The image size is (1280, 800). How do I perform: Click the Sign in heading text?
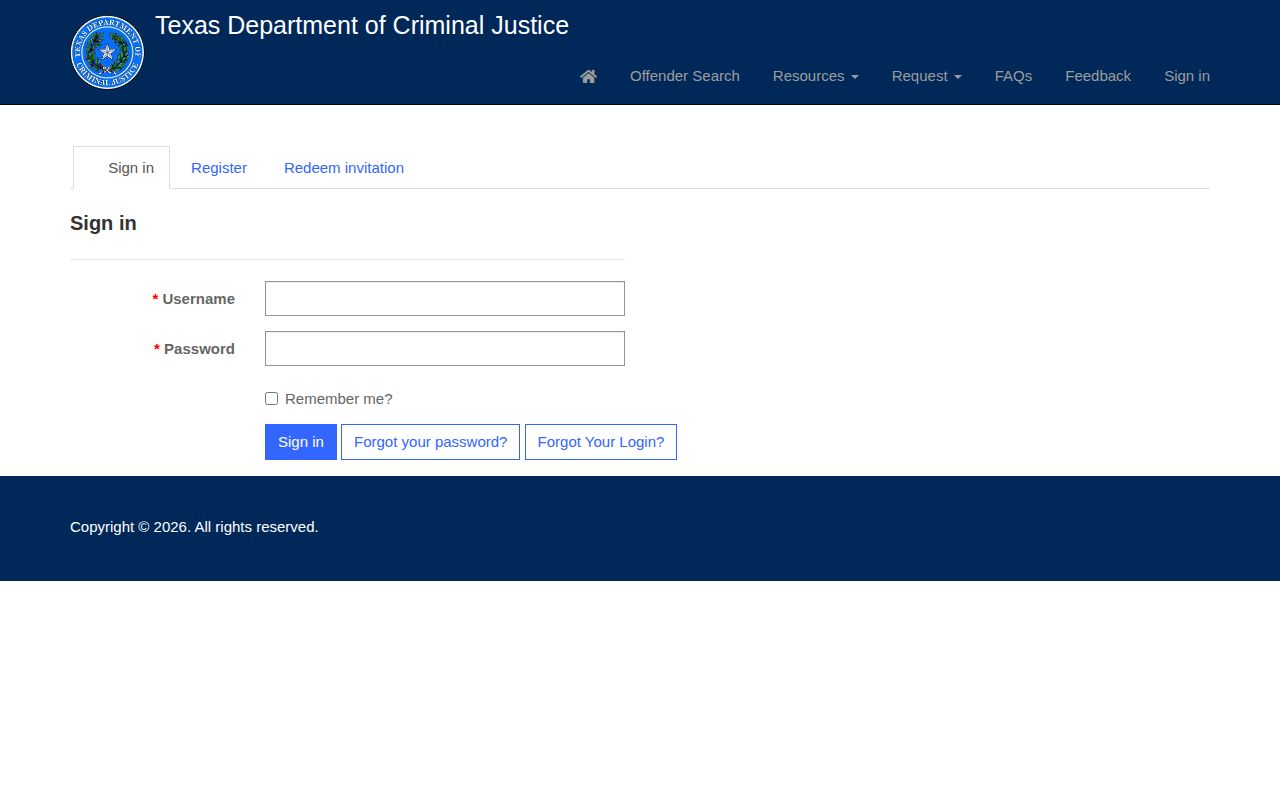coord(103,223)
